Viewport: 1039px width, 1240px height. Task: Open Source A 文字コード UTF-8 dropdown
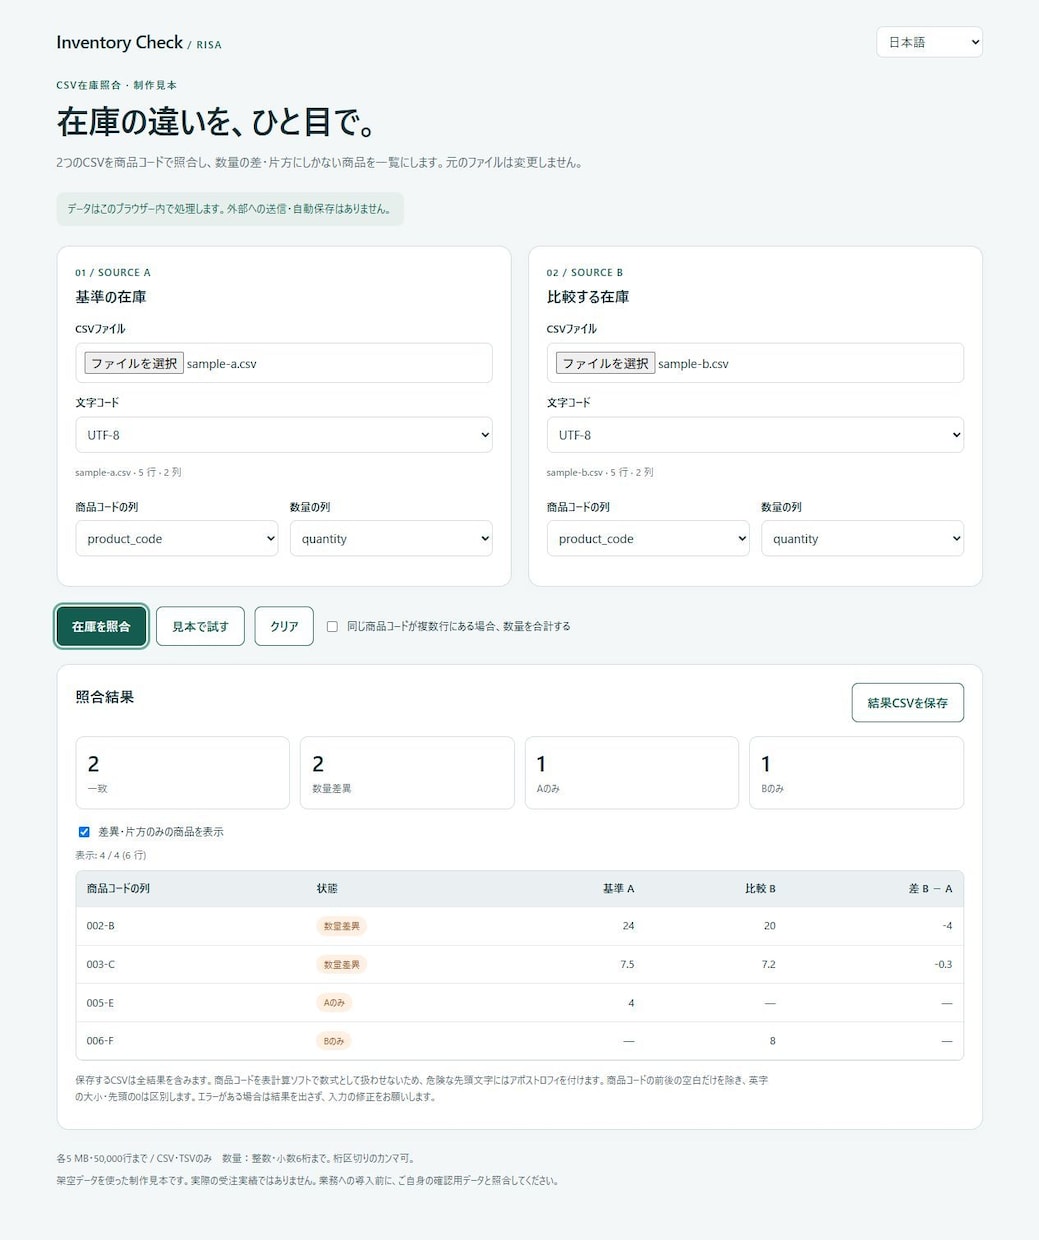point(284,435)
